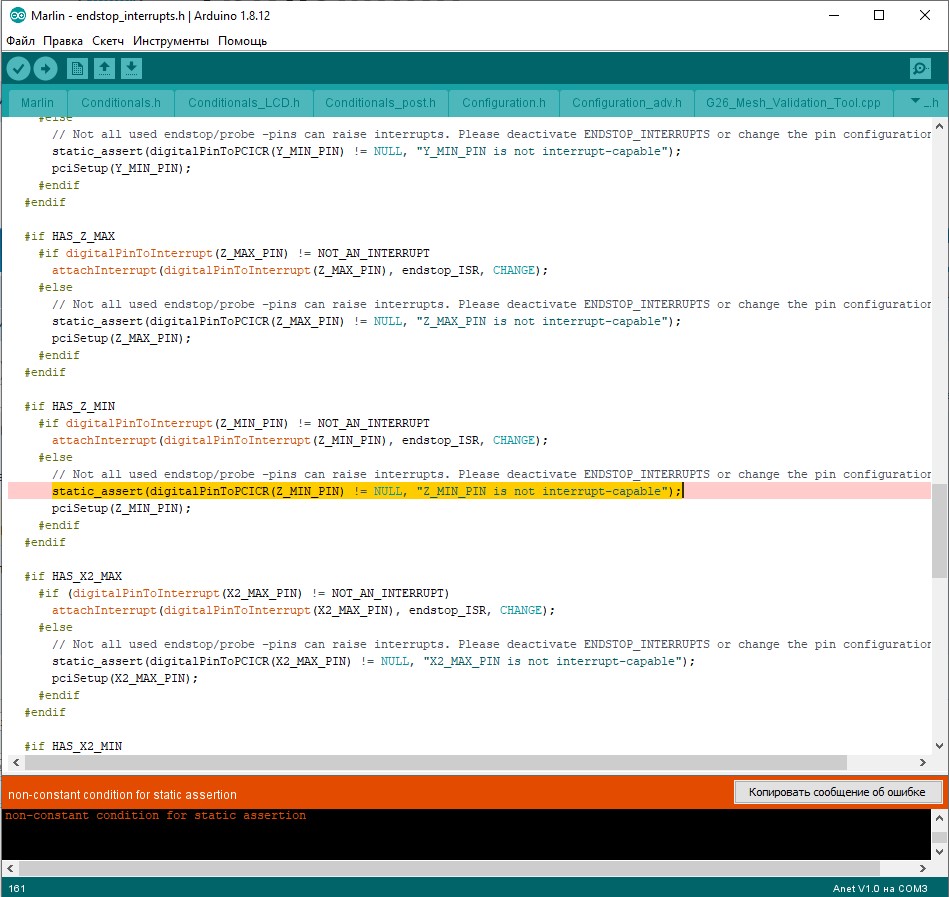Open the Помощь menu
This screenshot has height=897, width=949.
(x=242, y=41)
